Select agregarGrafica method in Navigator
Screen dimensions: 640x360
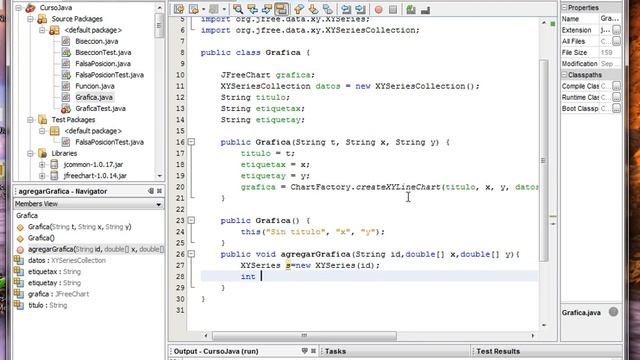pos(96,249)
